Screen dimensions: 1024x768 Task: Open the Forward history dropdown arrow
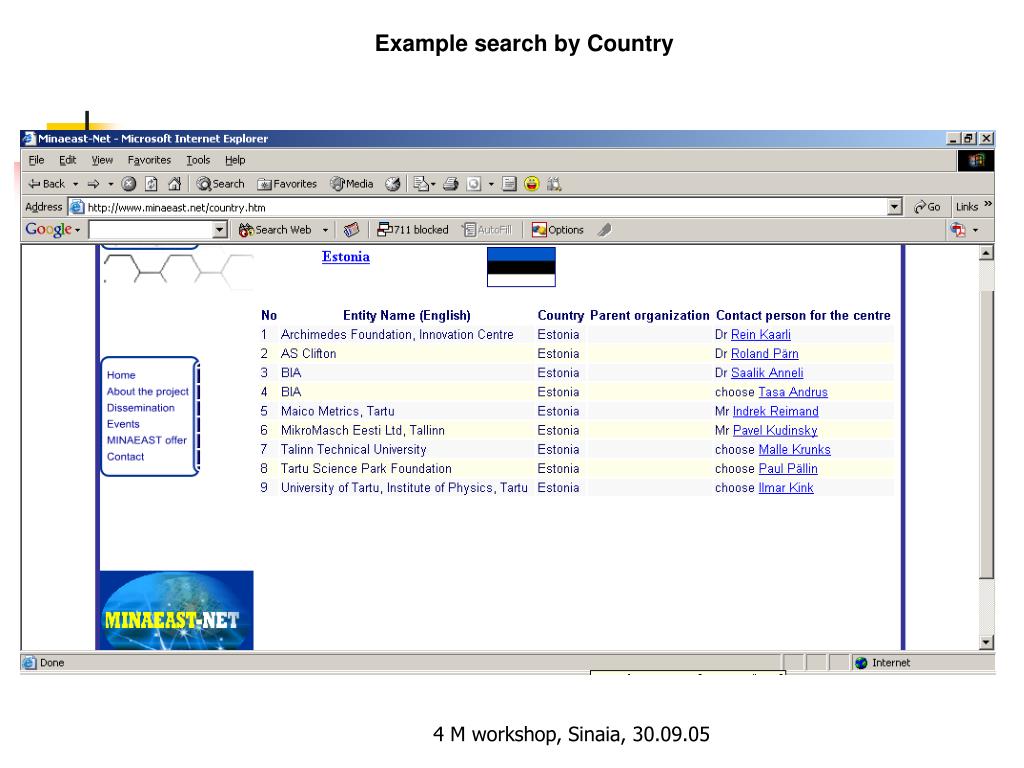[110, 184]
